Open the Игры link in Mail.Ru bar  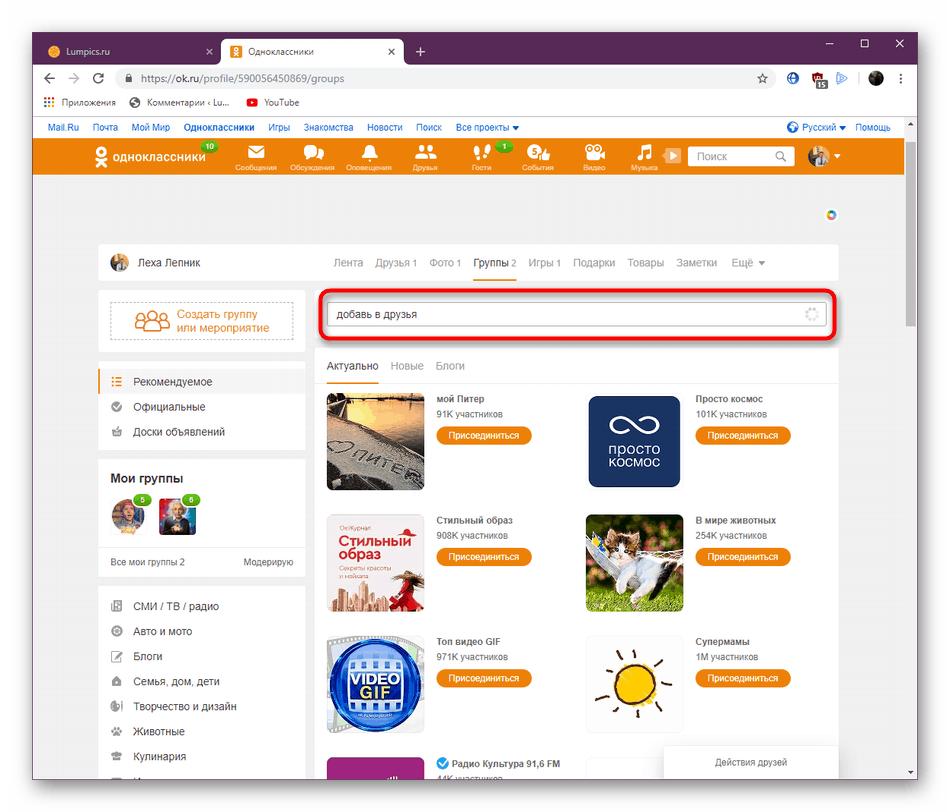279,127
